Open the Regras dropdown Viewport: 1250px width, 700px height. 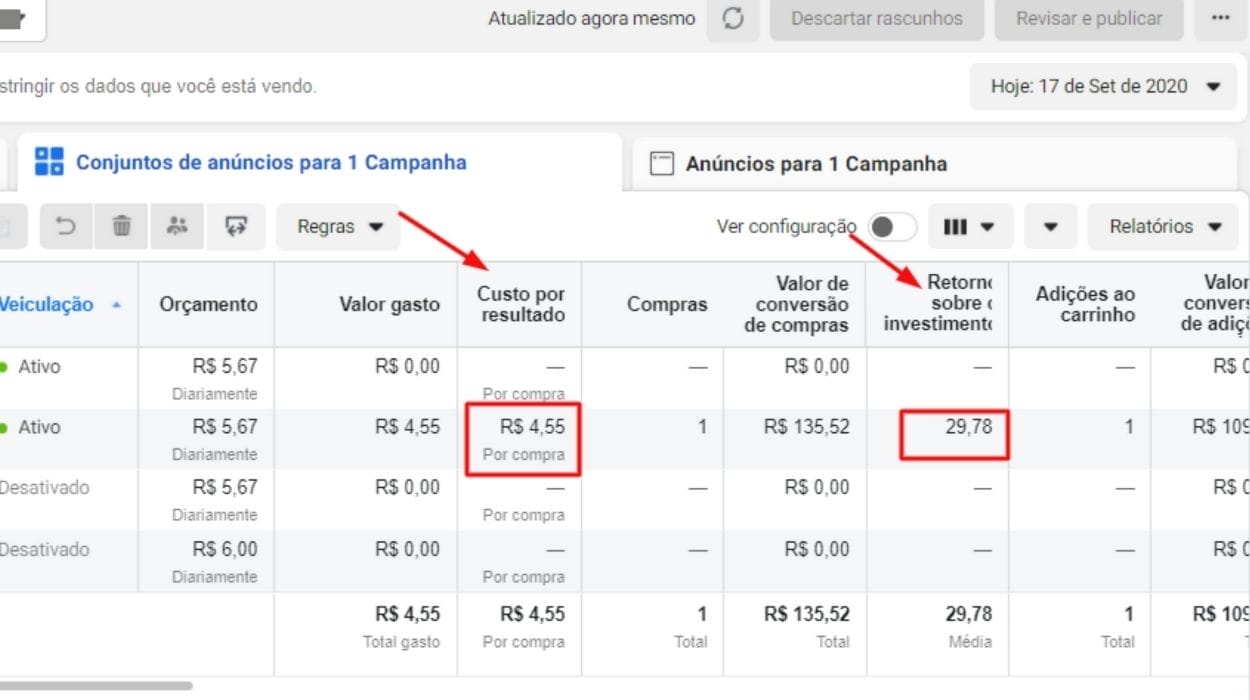[x=339, y=227]
